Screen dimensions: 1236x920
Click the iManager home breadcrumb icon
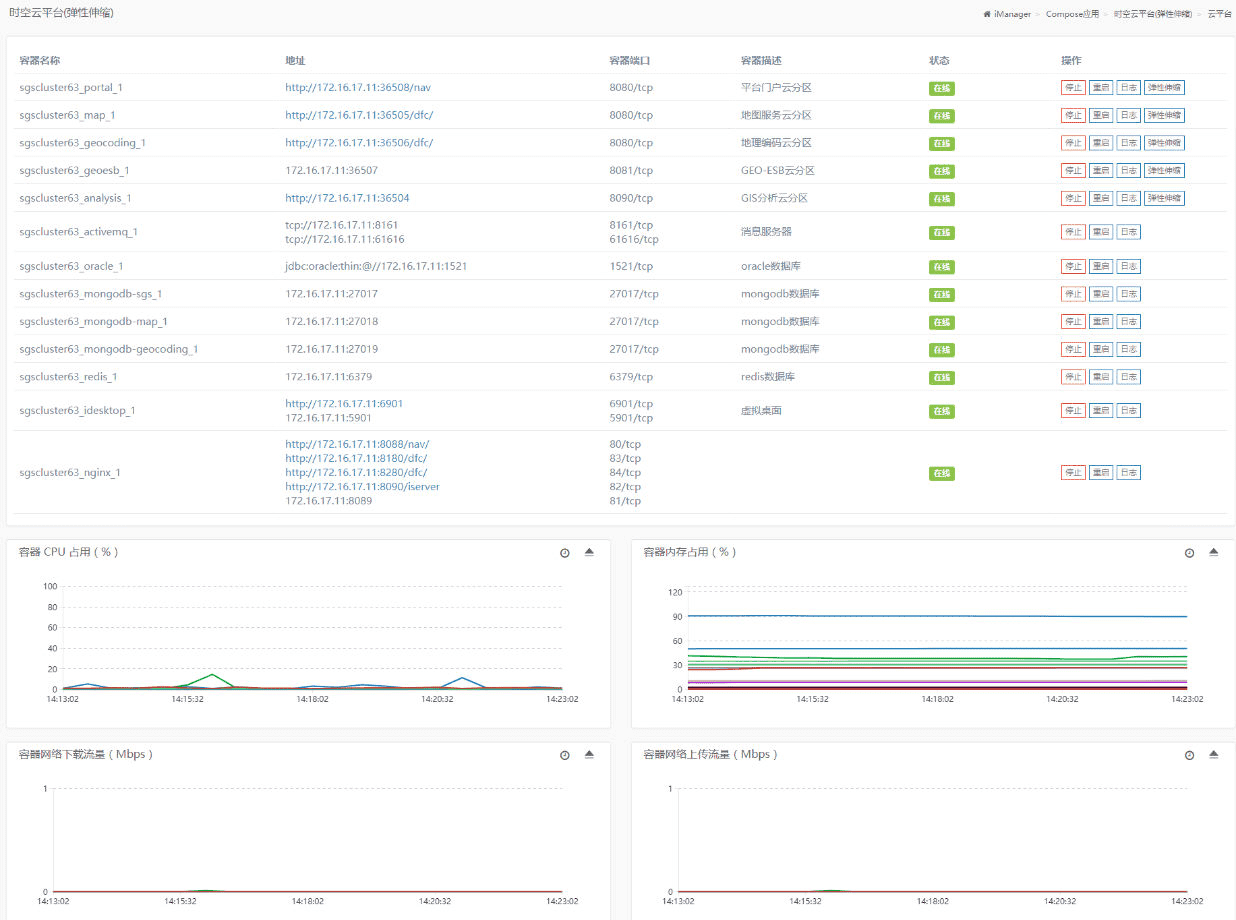(987, 14)
